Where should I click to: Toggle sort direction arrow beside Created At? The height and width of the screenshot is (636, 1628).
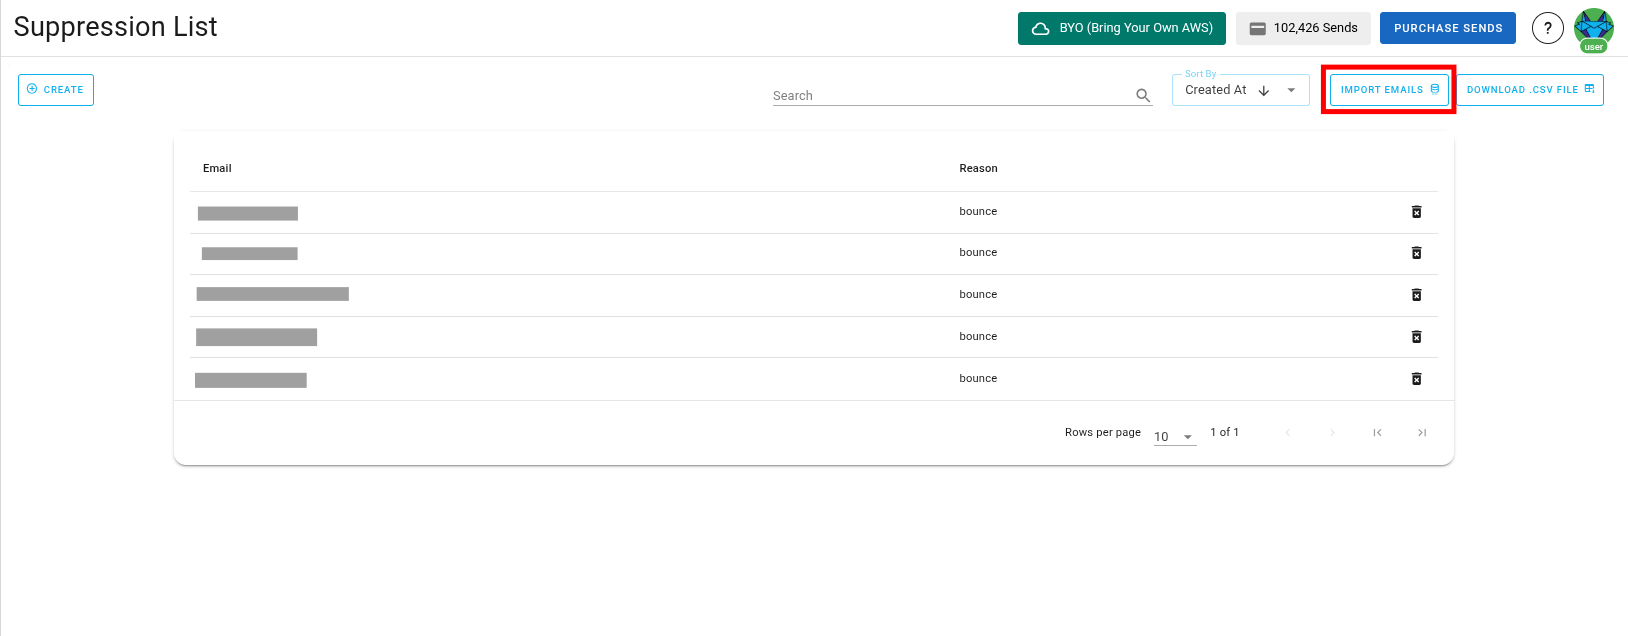tap(1264, 90)
